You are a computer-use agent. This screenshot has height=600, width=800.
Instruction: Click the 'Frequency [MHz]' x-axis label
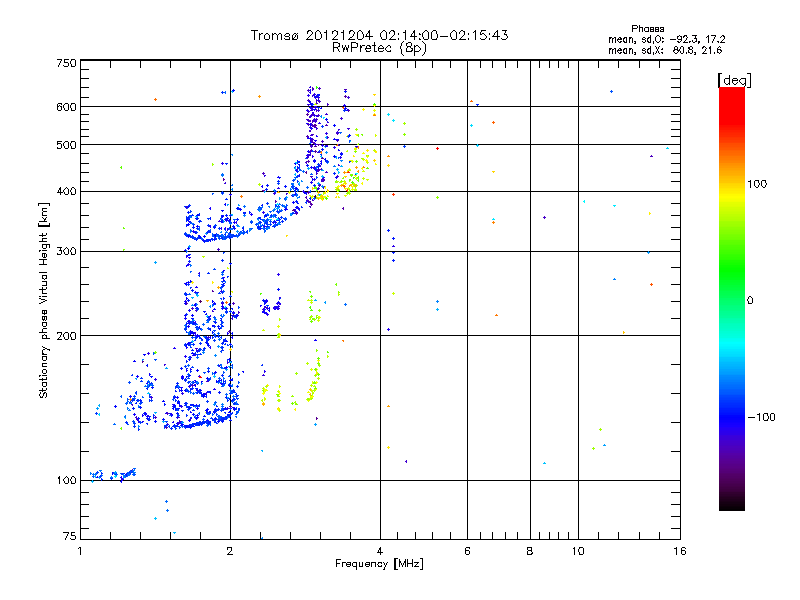point(379,564)
